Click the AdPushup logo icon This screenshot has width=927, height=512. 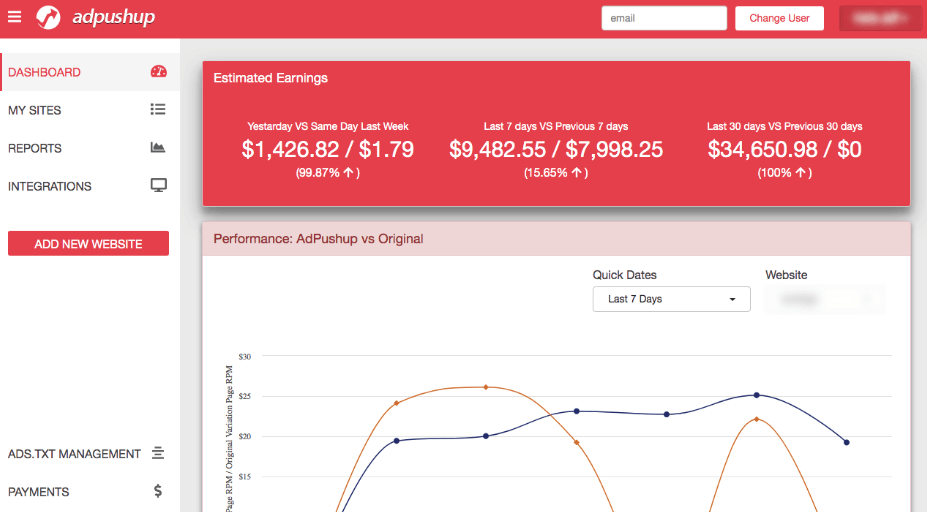pos(48,18)
